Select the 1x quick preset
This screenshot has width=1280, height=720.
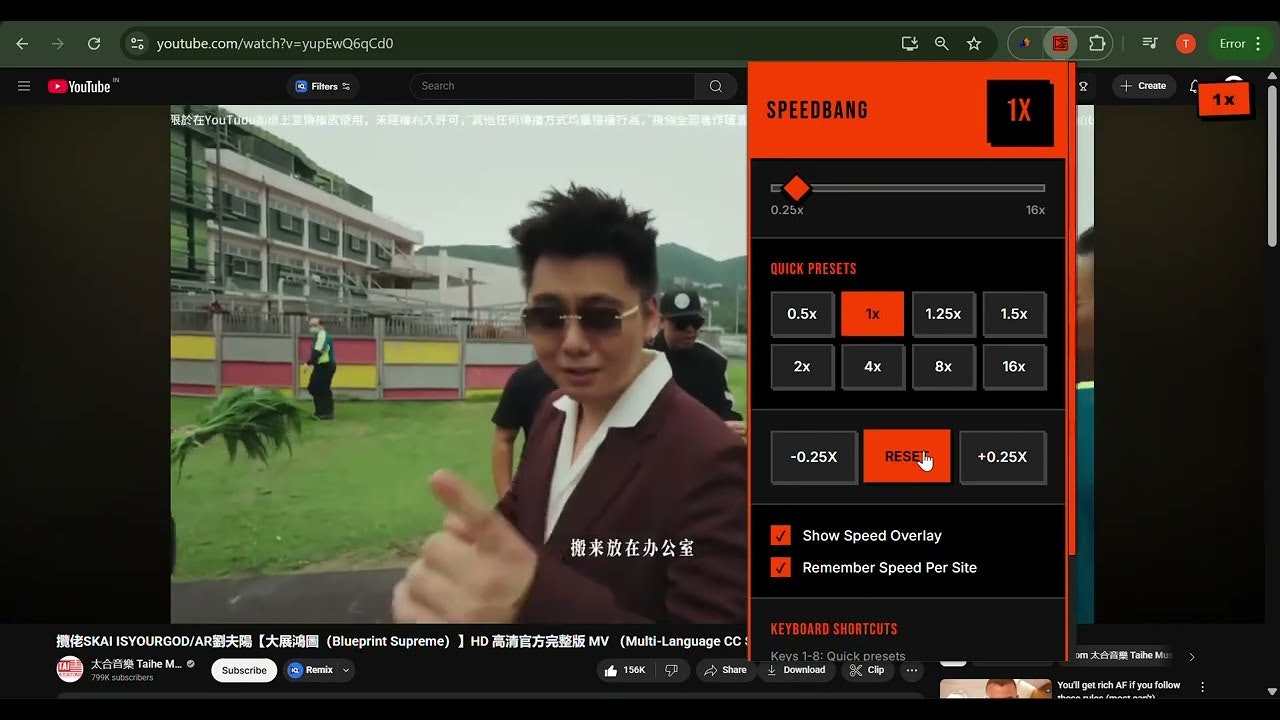click(873, 314)
